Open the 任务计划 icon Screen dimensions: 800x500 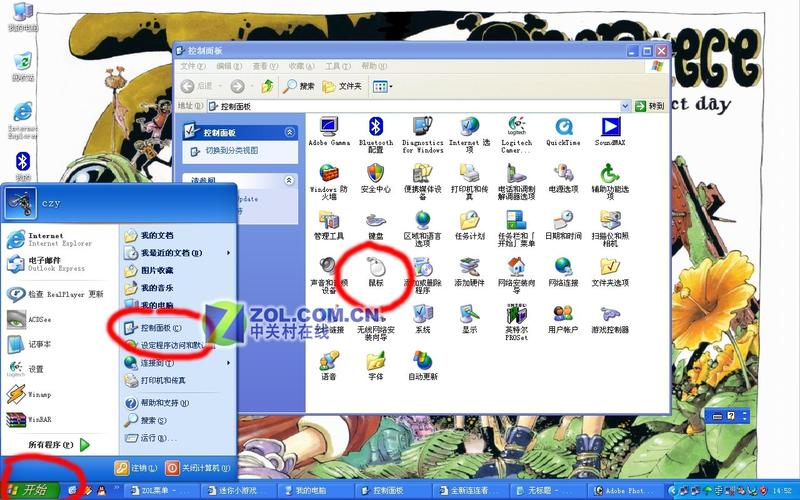[469, 226]
